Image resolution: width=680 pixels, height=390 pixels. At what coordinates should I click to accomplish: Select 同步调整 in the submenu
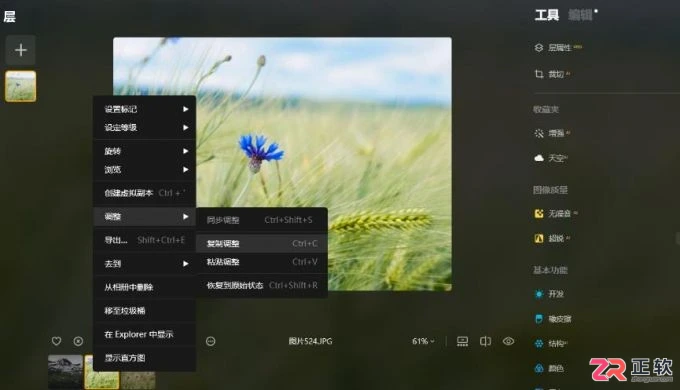262,220
